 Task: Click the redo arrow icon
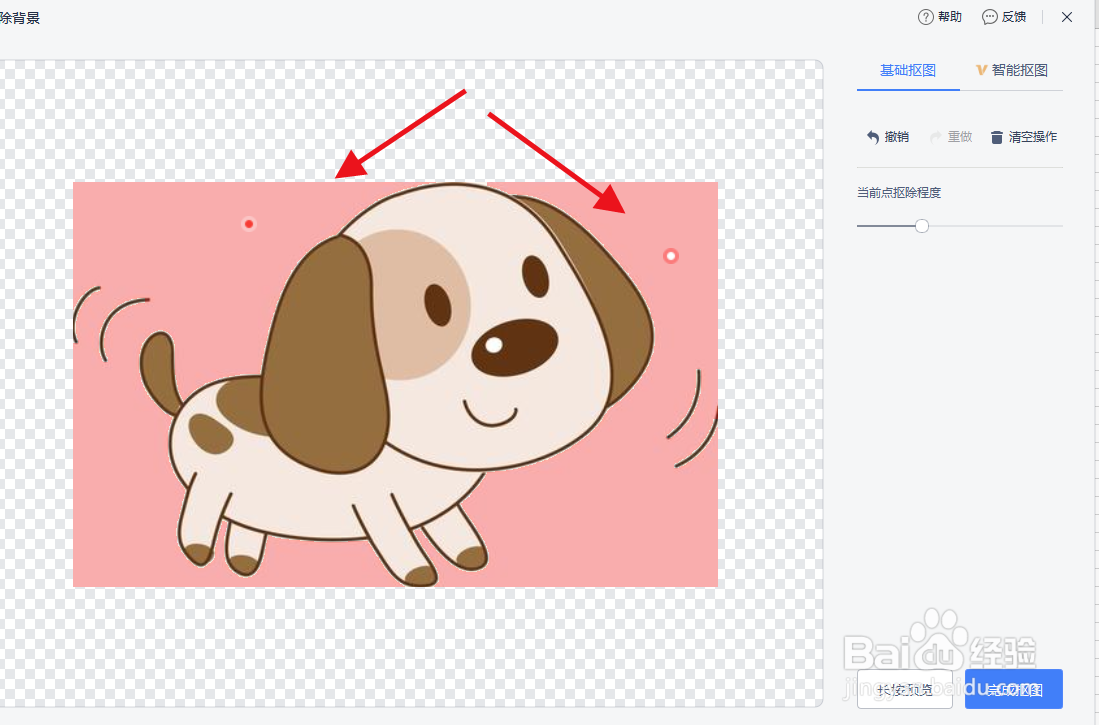click(936, 137)
